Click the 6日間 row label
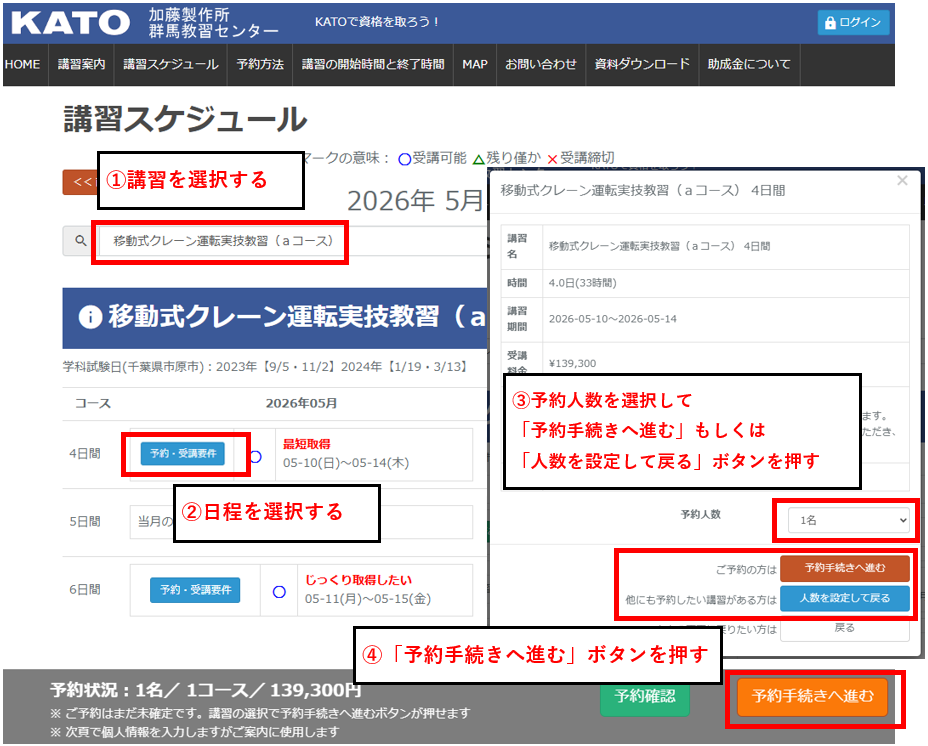 pyautogui.click(x=85, y=590)
